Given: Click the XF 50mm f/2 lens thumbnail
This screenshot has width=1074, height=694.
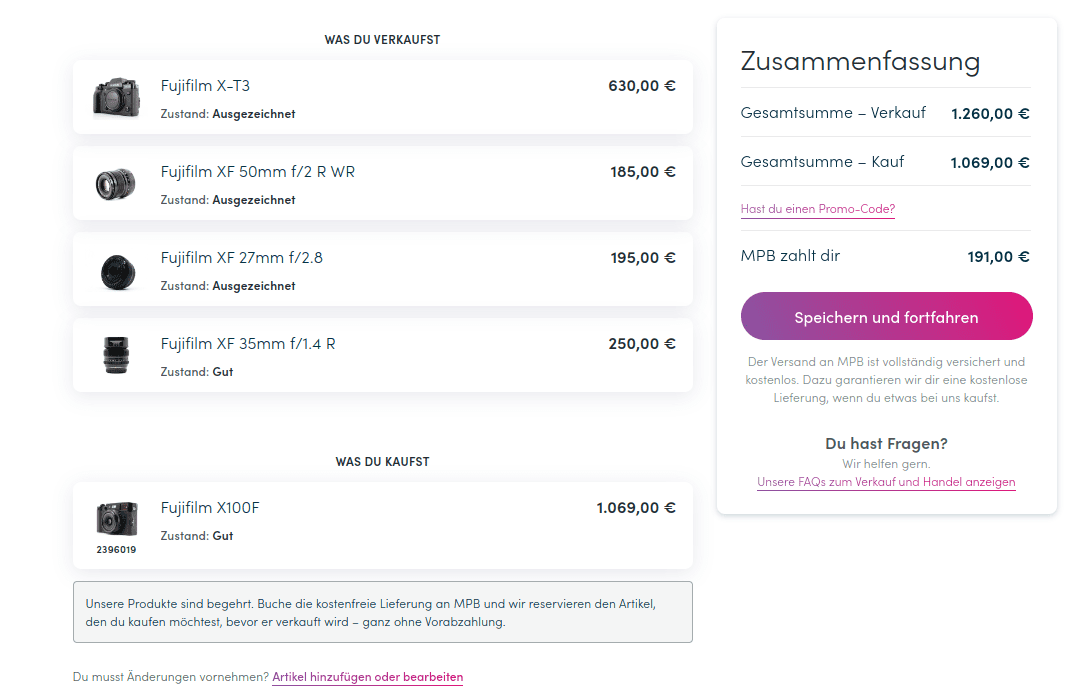Looking at the screenshot, I should pyautogui.click(x=115, y=184).
